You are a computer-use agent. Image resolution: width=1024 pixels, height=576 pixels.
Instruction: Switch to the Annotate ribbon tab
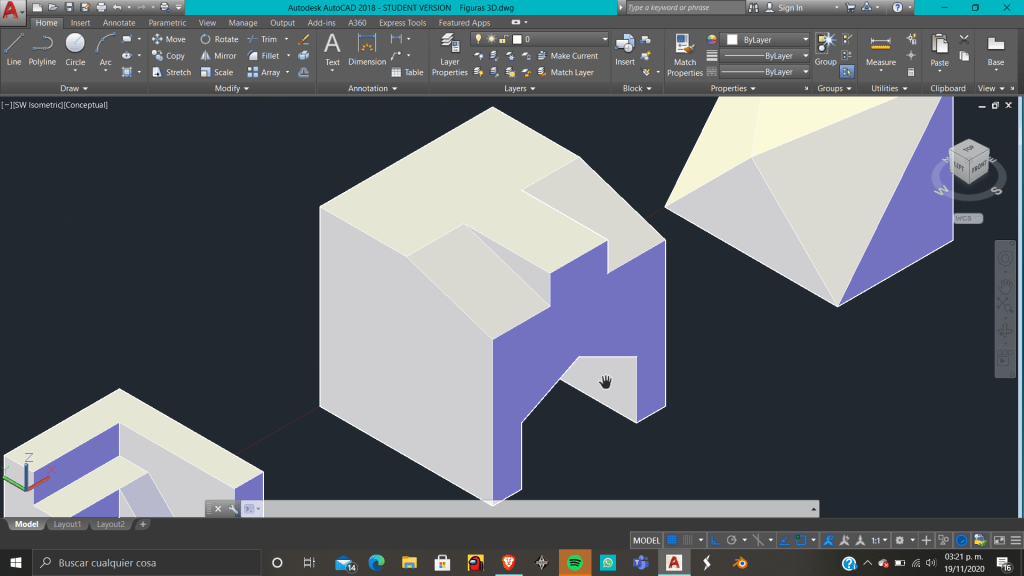119,23
